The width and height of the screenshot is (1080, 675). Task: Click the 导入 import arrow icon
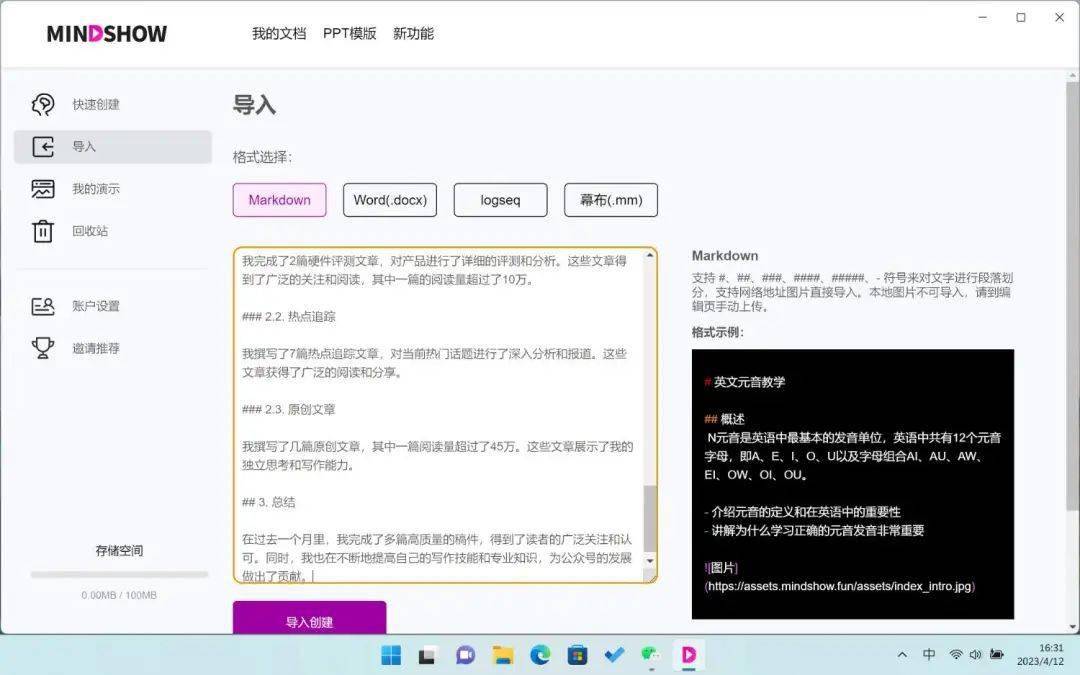coord(43,147)
